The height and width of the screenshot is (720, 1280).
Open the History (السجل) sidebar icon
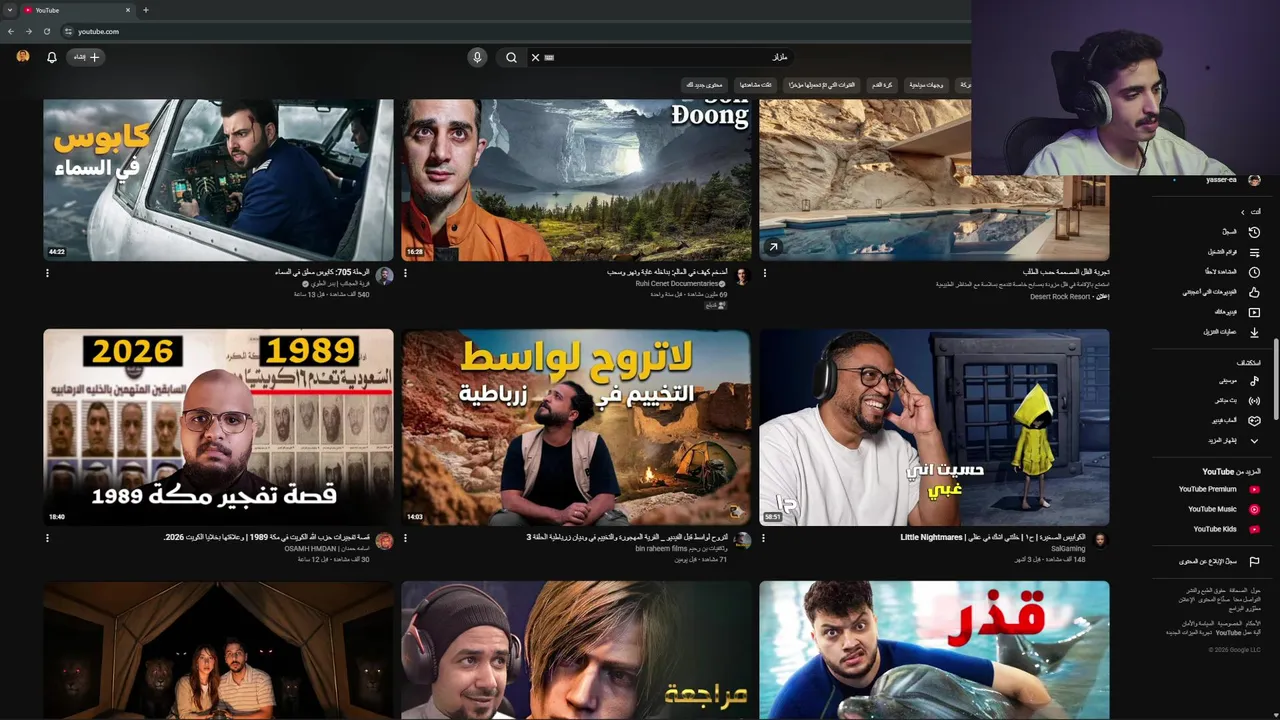click(x=1254, y=232)
